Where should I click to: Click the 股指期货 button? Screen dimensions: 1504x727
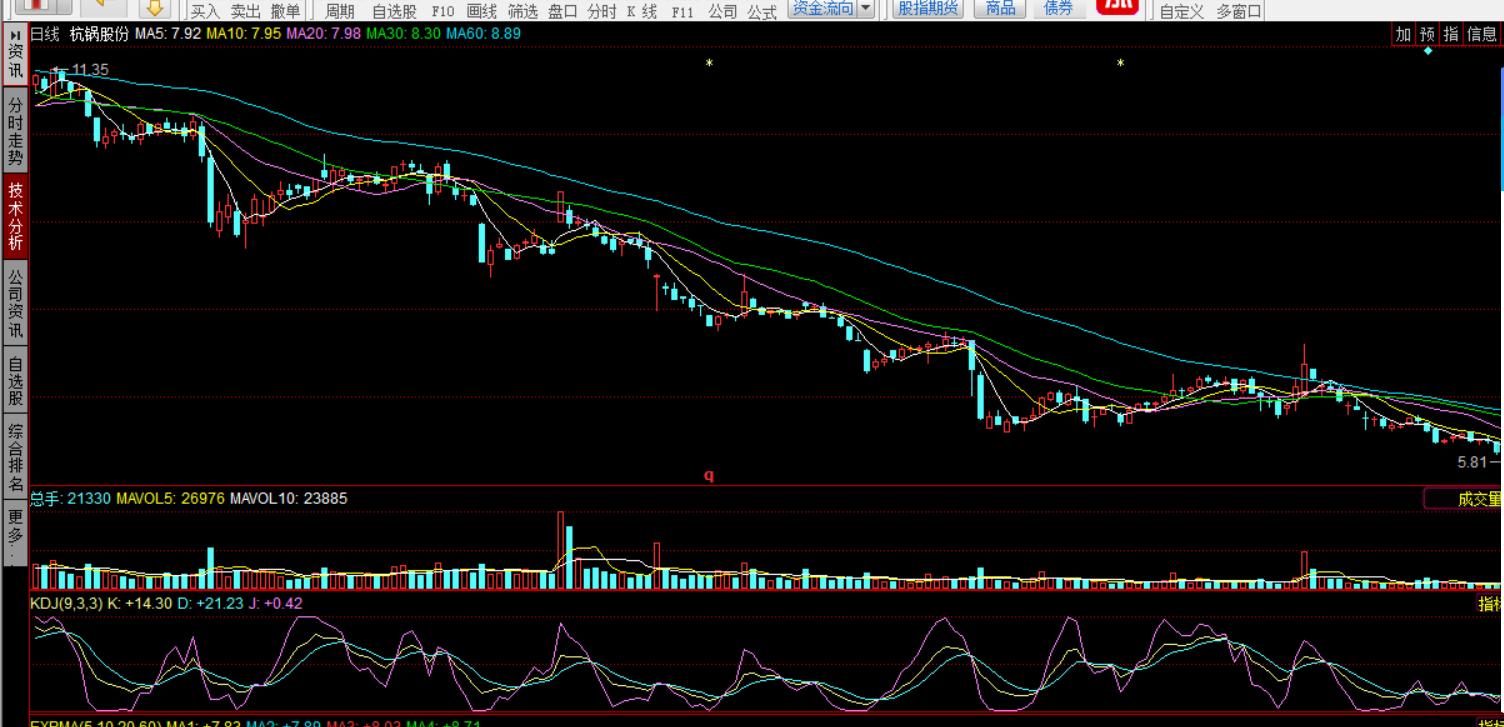(927, 9)
